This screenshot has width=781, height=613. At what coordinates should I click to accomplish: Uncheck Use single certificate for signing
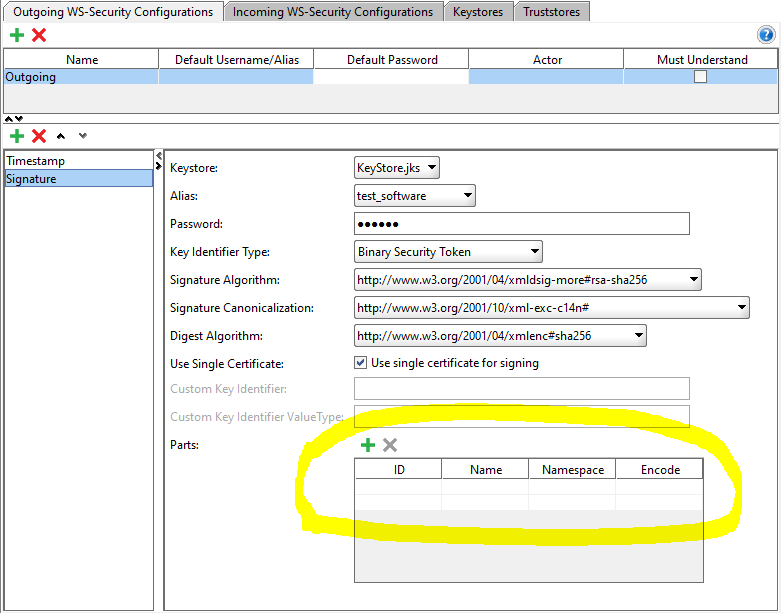click(361, 363)
